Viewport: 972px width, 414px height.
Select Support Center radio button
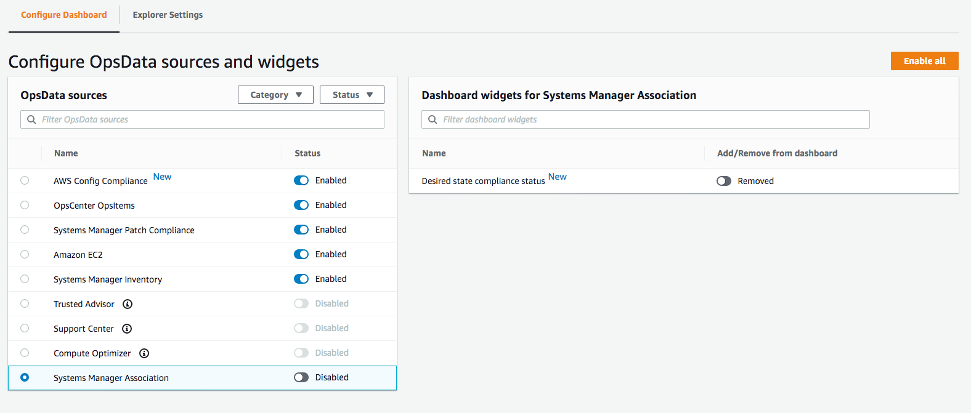click(25, 328)
